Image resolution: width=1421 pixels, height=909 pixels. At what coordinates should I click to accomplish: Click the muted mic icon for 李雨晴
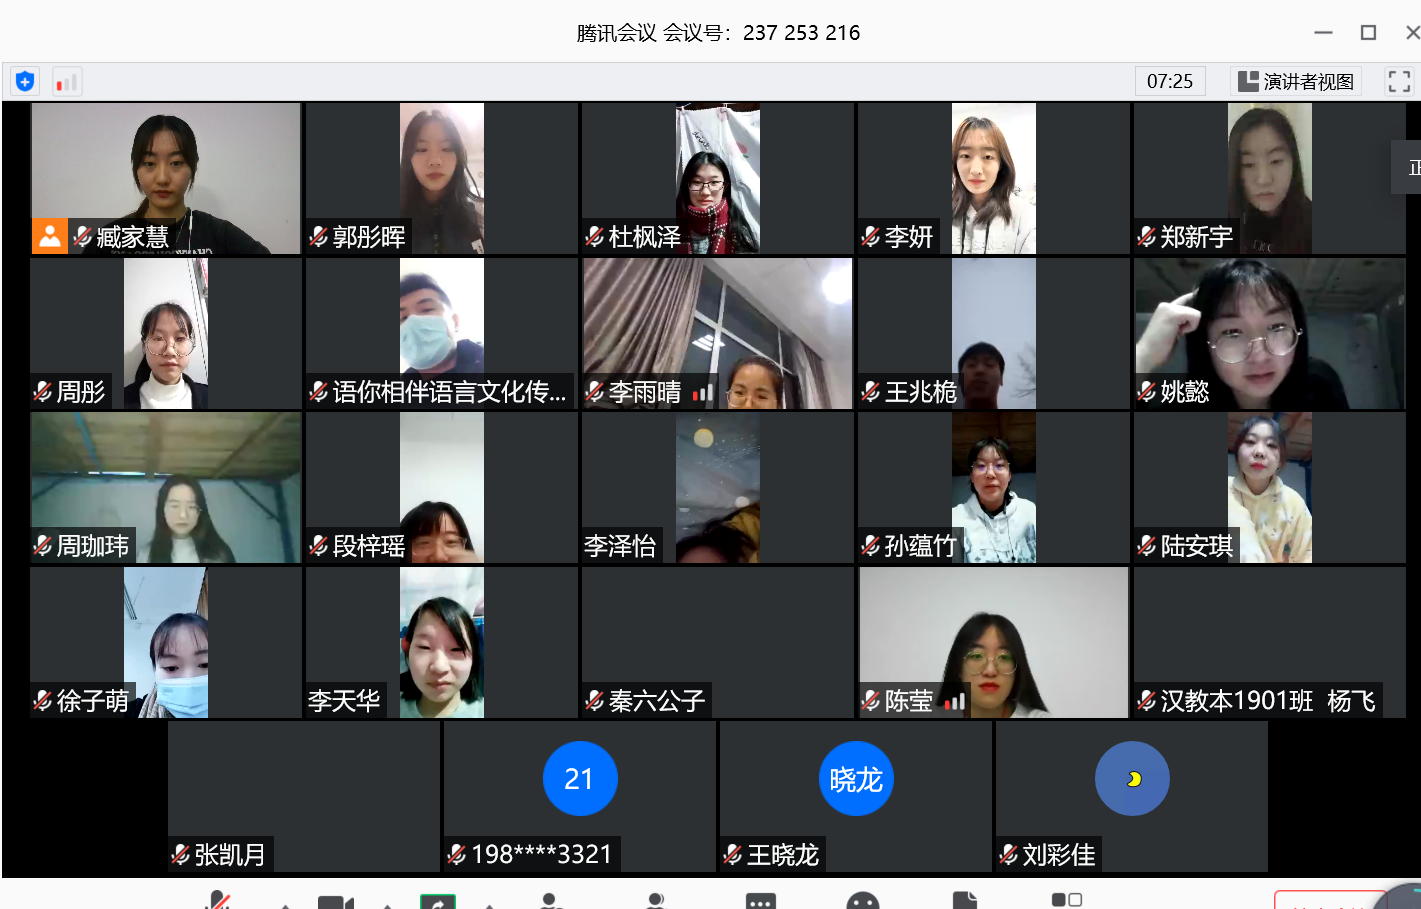(595, 392)
